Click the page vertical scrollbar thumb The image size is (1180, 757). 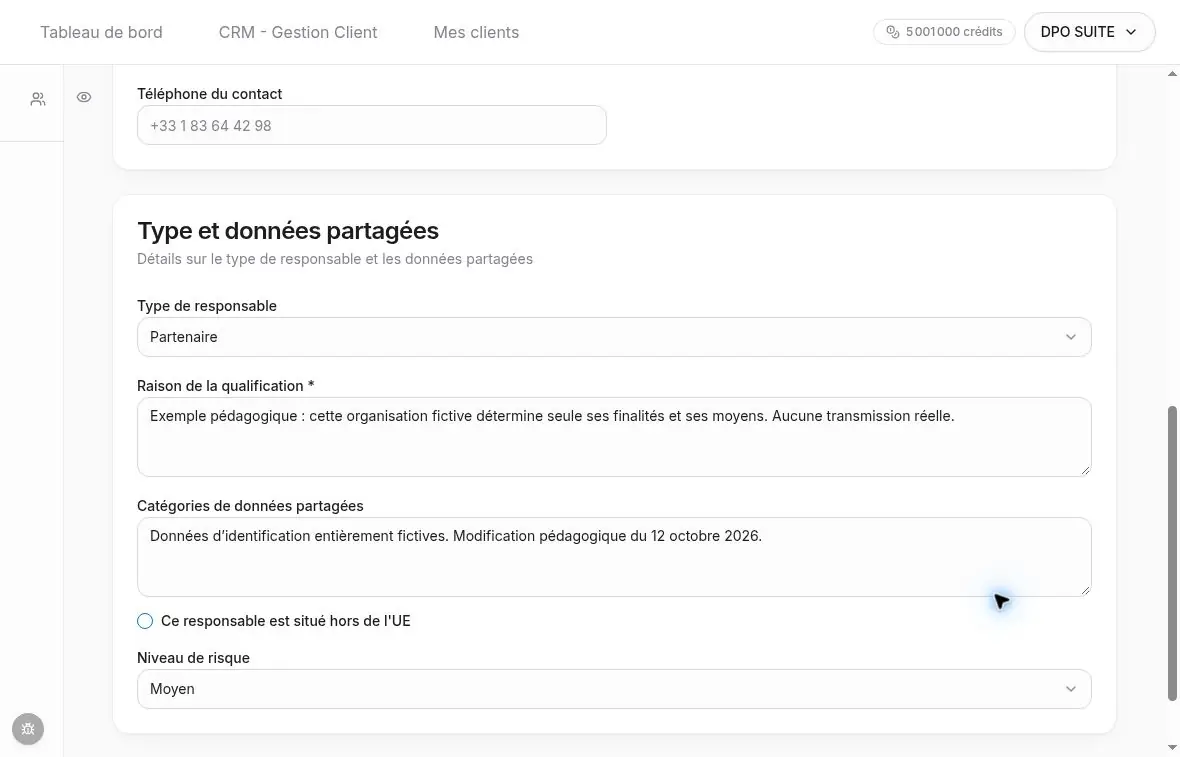(1172, 553)
